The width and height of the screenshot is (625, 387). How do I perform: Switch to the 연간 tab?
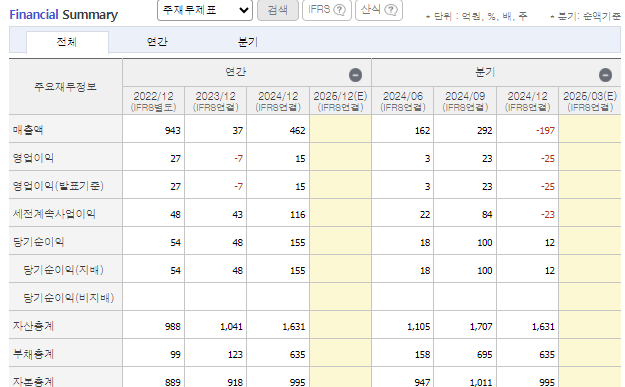tap(157, 42)
